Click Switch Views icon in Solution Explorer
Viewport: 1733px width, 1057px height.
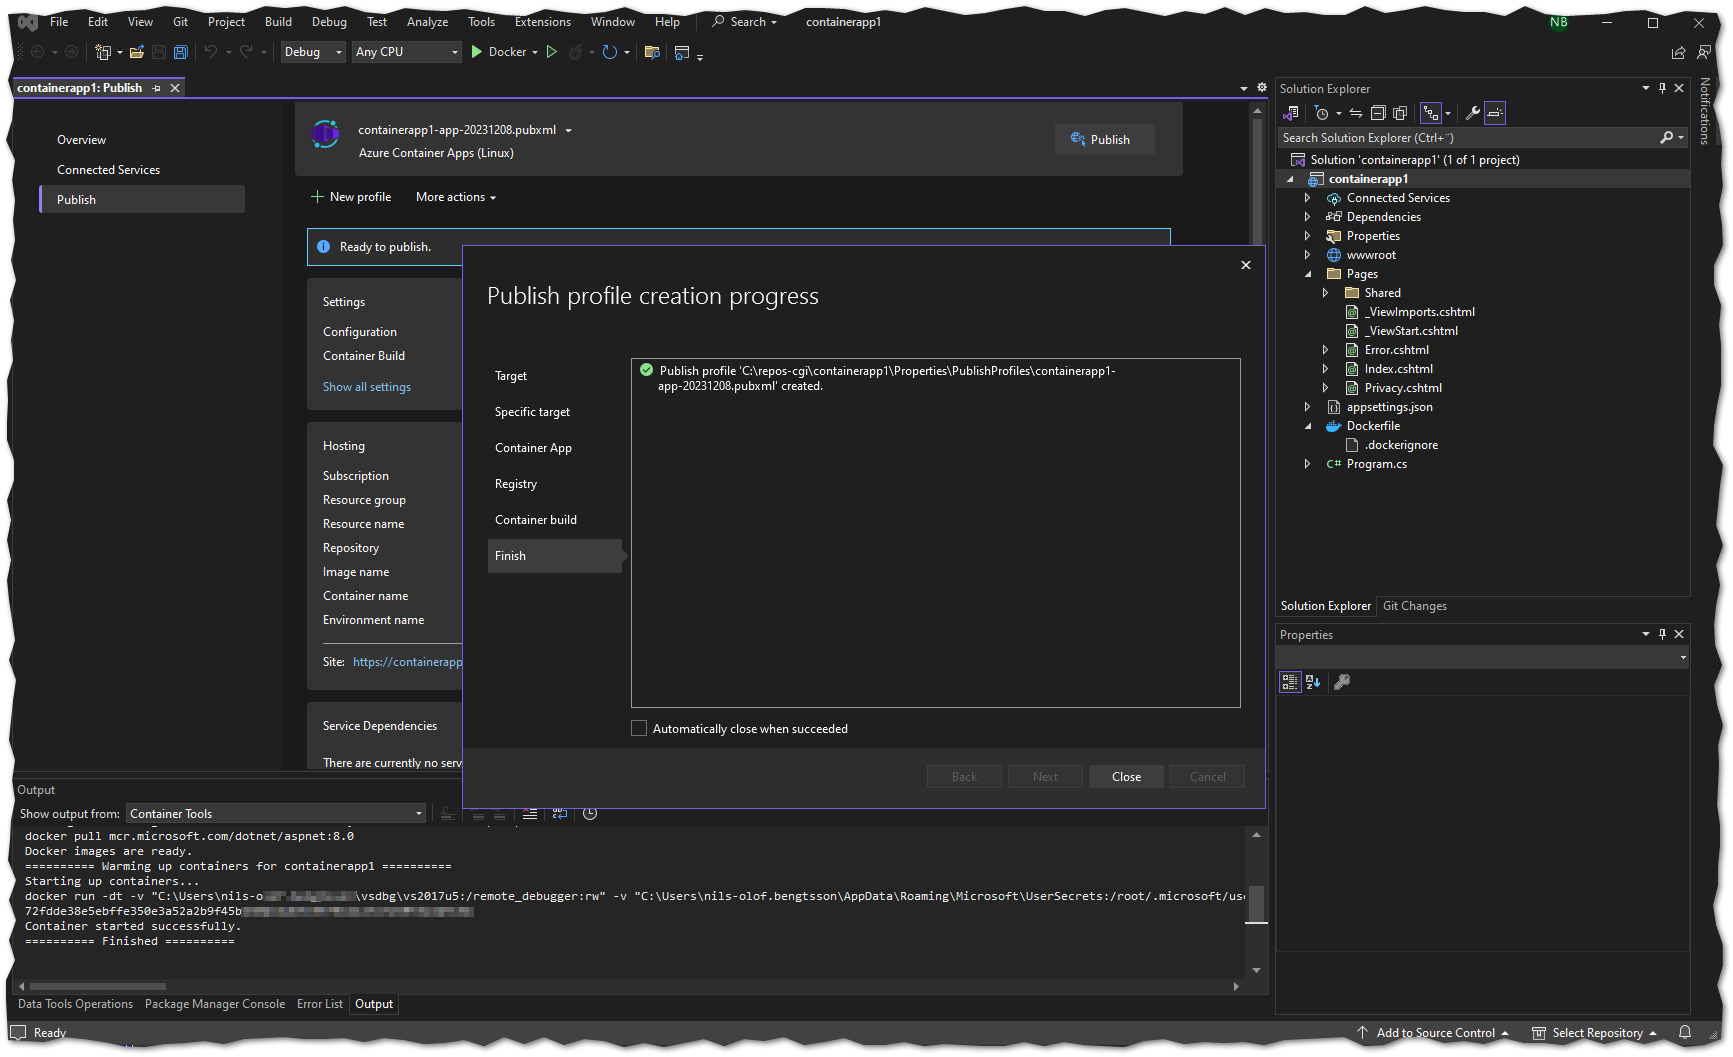coord(1292,113)
